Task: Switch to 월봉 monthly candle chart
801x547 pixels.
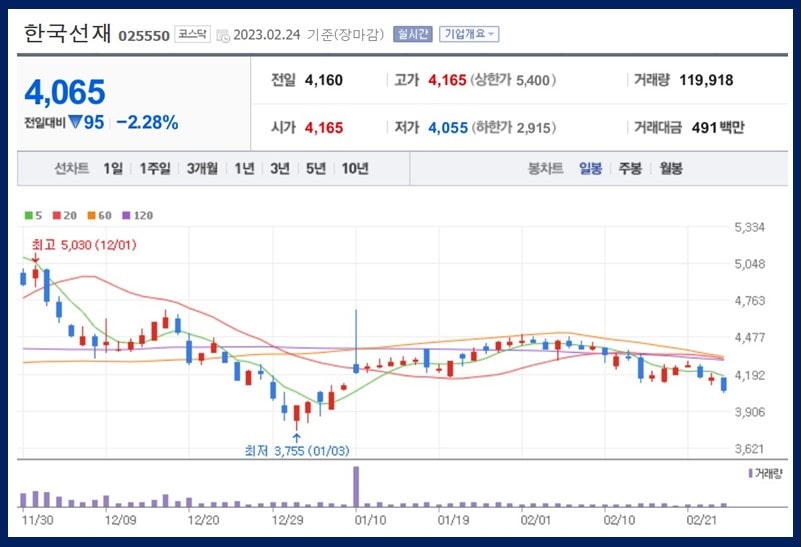Action: point(671,169)
